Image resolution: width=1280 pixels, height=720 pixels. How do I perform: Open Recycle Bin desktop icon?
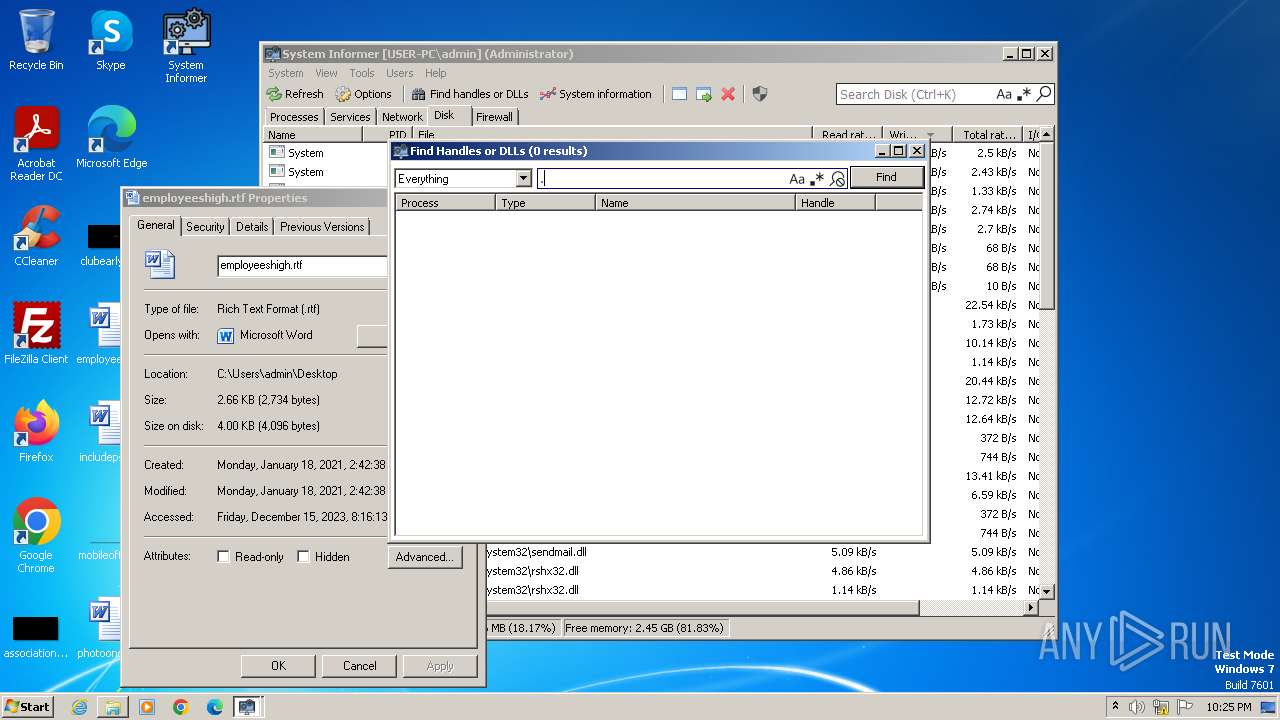[x=36, y=40]
